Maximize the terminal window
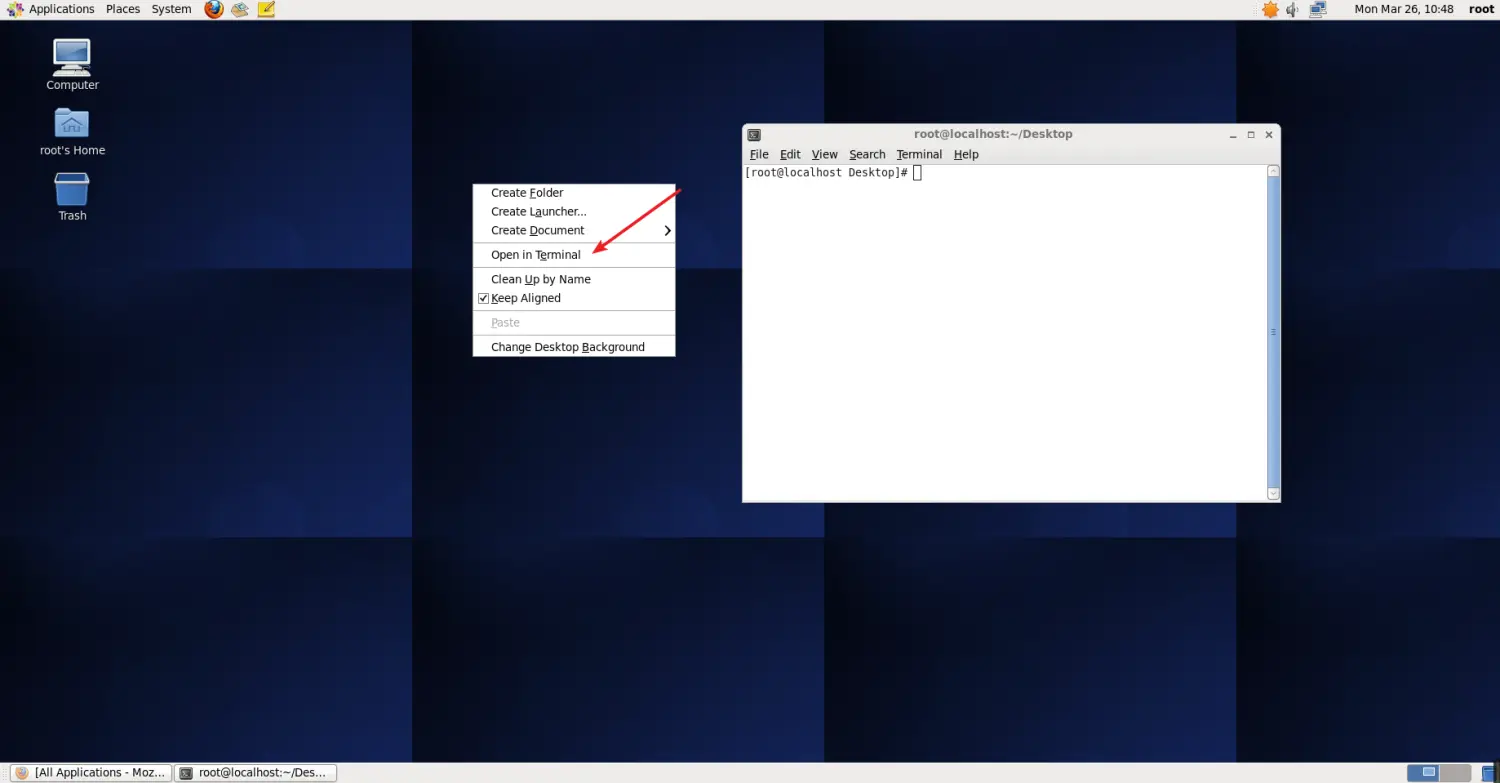1500x783 pixels. (1251, 134)
